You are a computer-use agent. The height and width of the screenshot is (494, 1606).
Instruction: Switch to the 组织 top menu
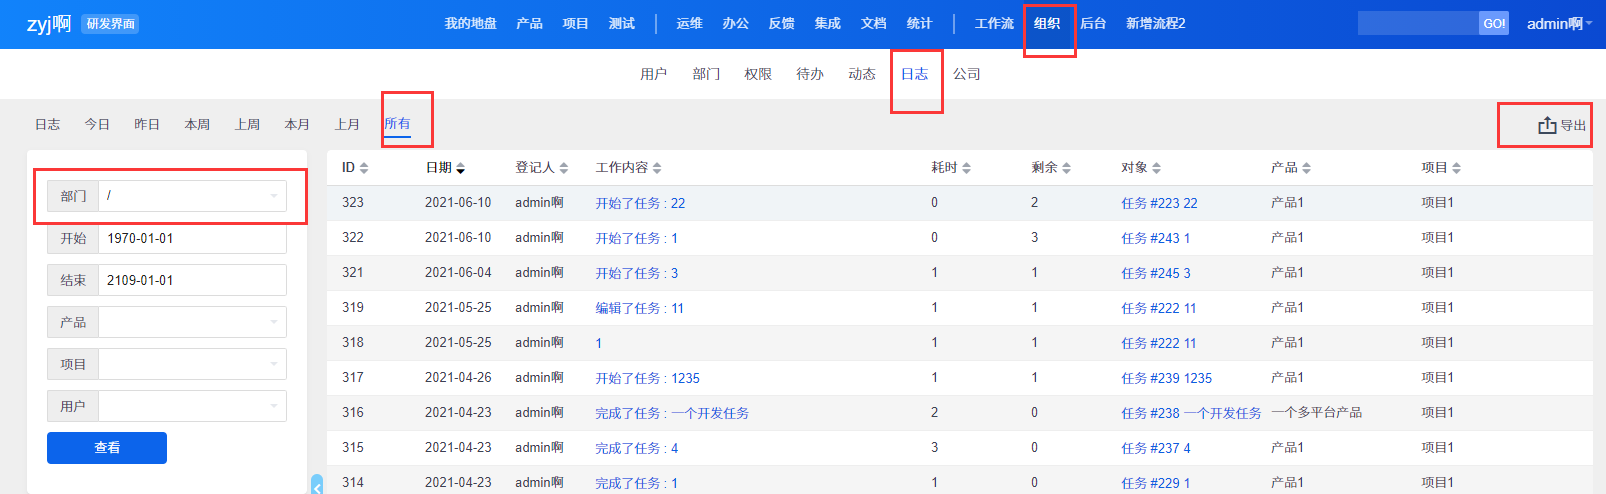[1047, 24]
